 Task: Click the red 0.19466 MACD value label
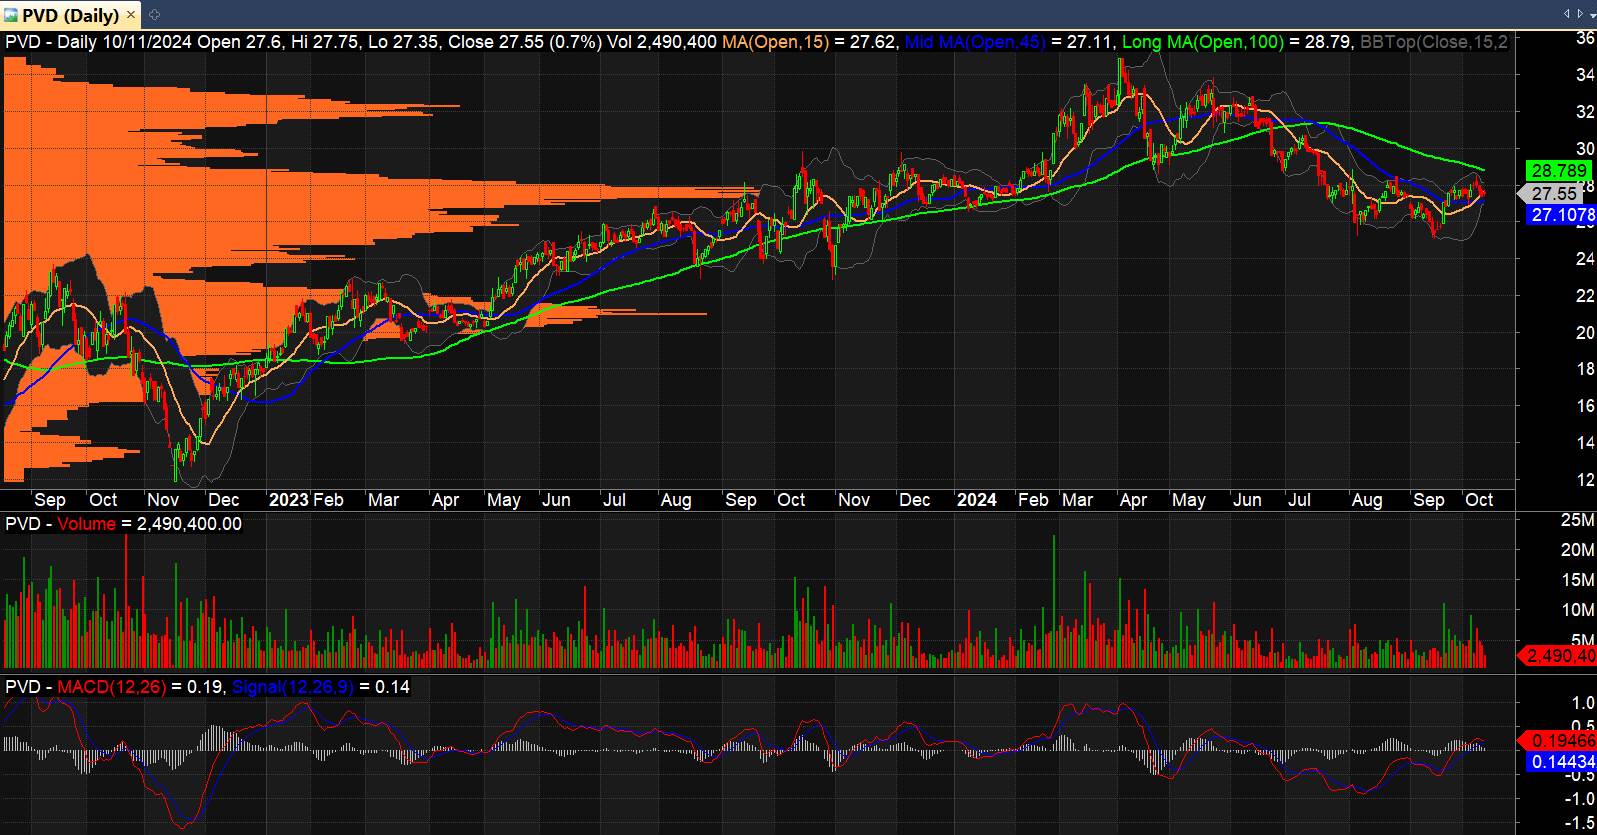point(1557,741)
